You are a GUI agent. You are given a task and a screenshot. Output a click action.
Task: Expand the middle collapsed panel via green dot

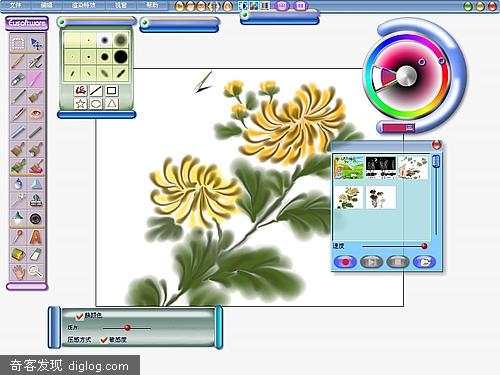click(145, 22)
